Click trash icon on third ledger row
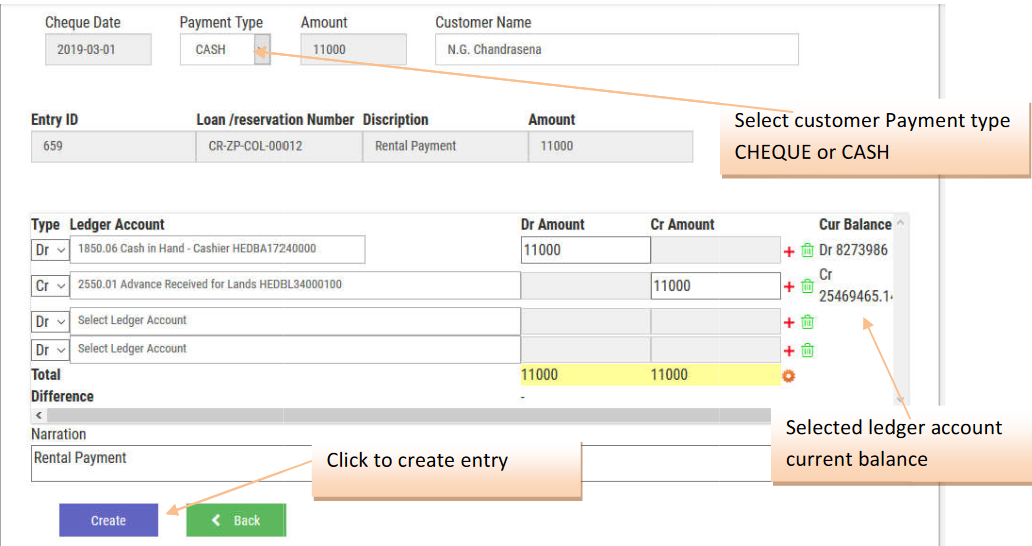Viewport: 1032px width, 546px height. pyautogui.click(x=808, y=322)
